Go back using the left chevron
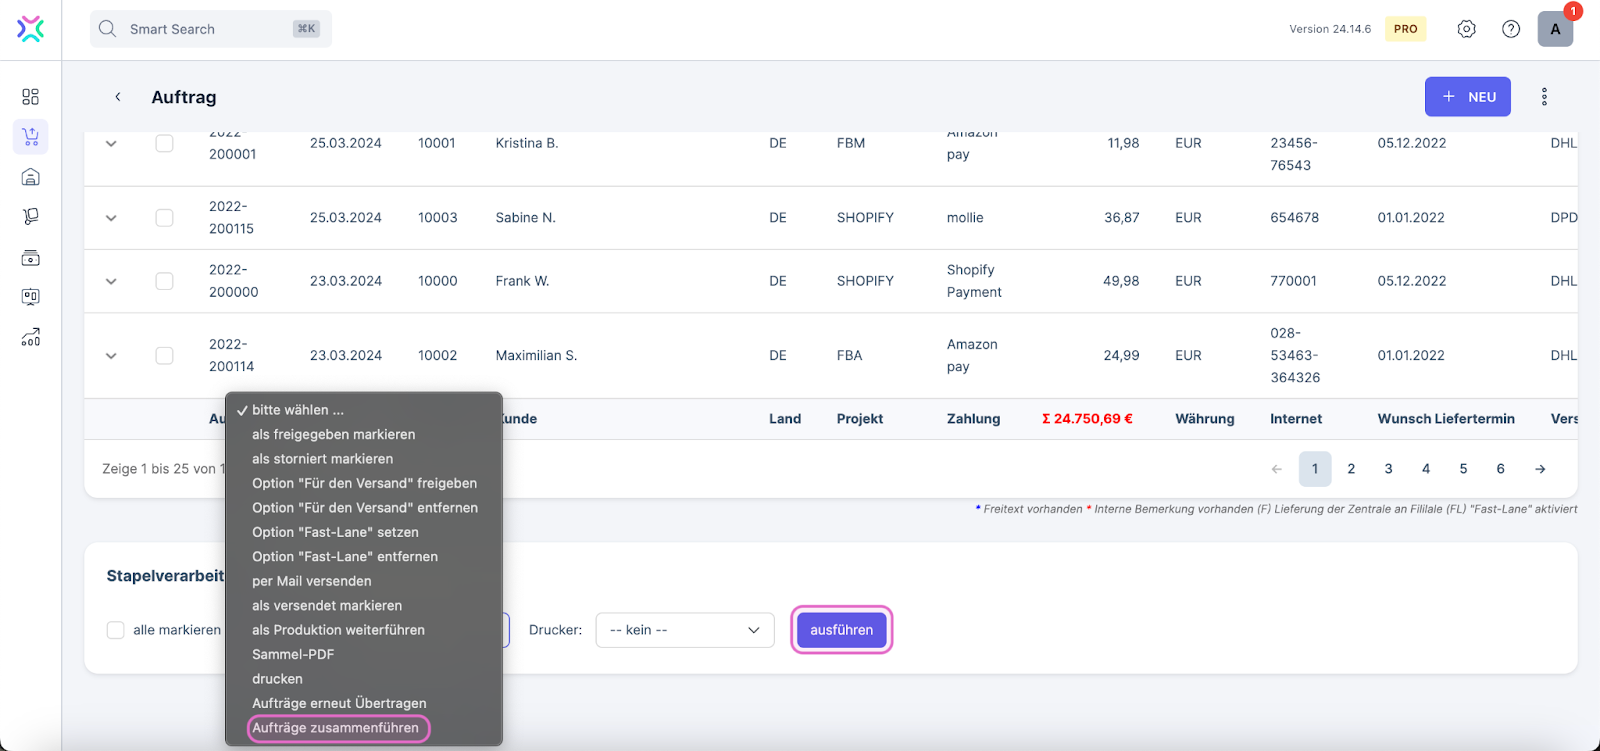The height and width of the screenshot is (751, 1600). pyautogui.click(x=118, y=97)
